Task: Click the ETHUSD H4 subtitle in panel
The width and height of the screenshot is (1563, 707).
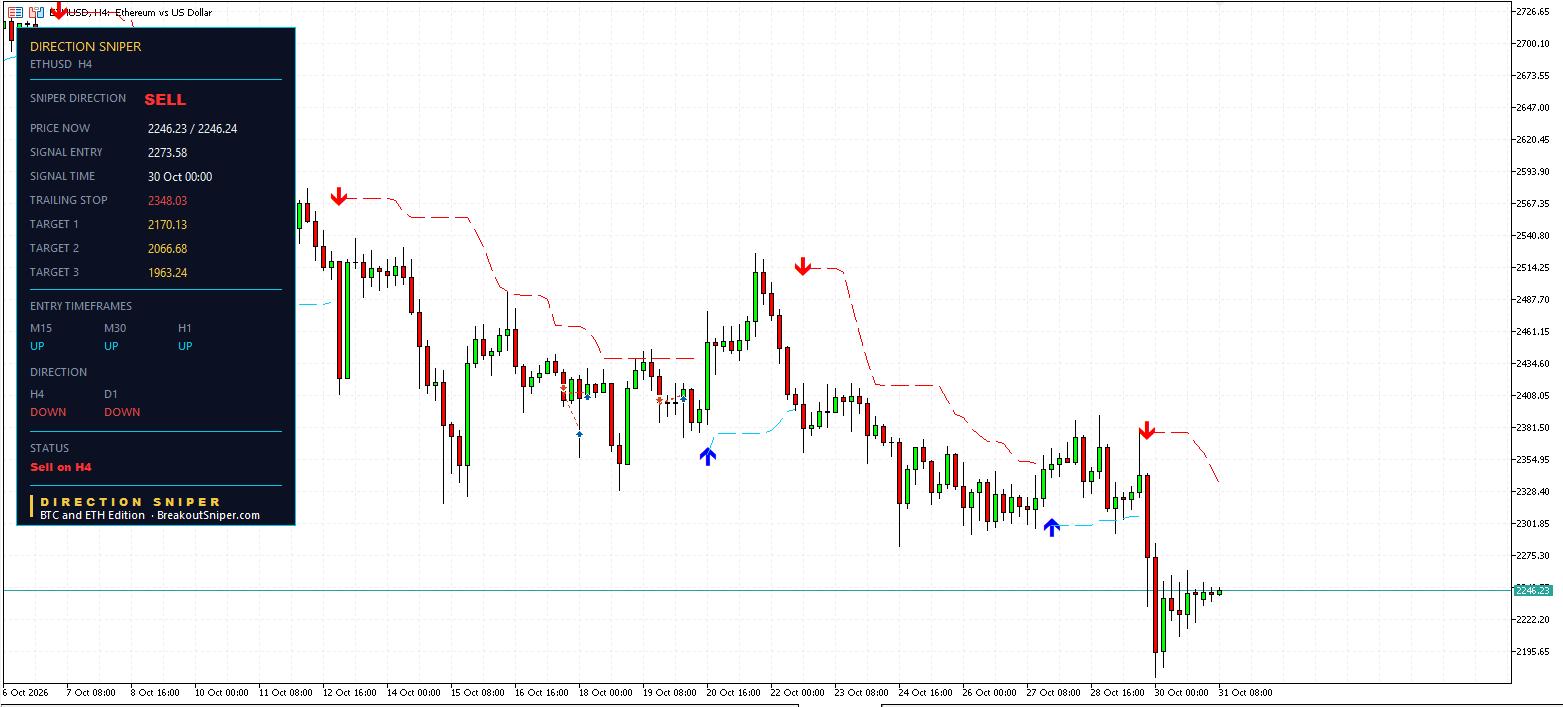Action: tap(61, 64)
